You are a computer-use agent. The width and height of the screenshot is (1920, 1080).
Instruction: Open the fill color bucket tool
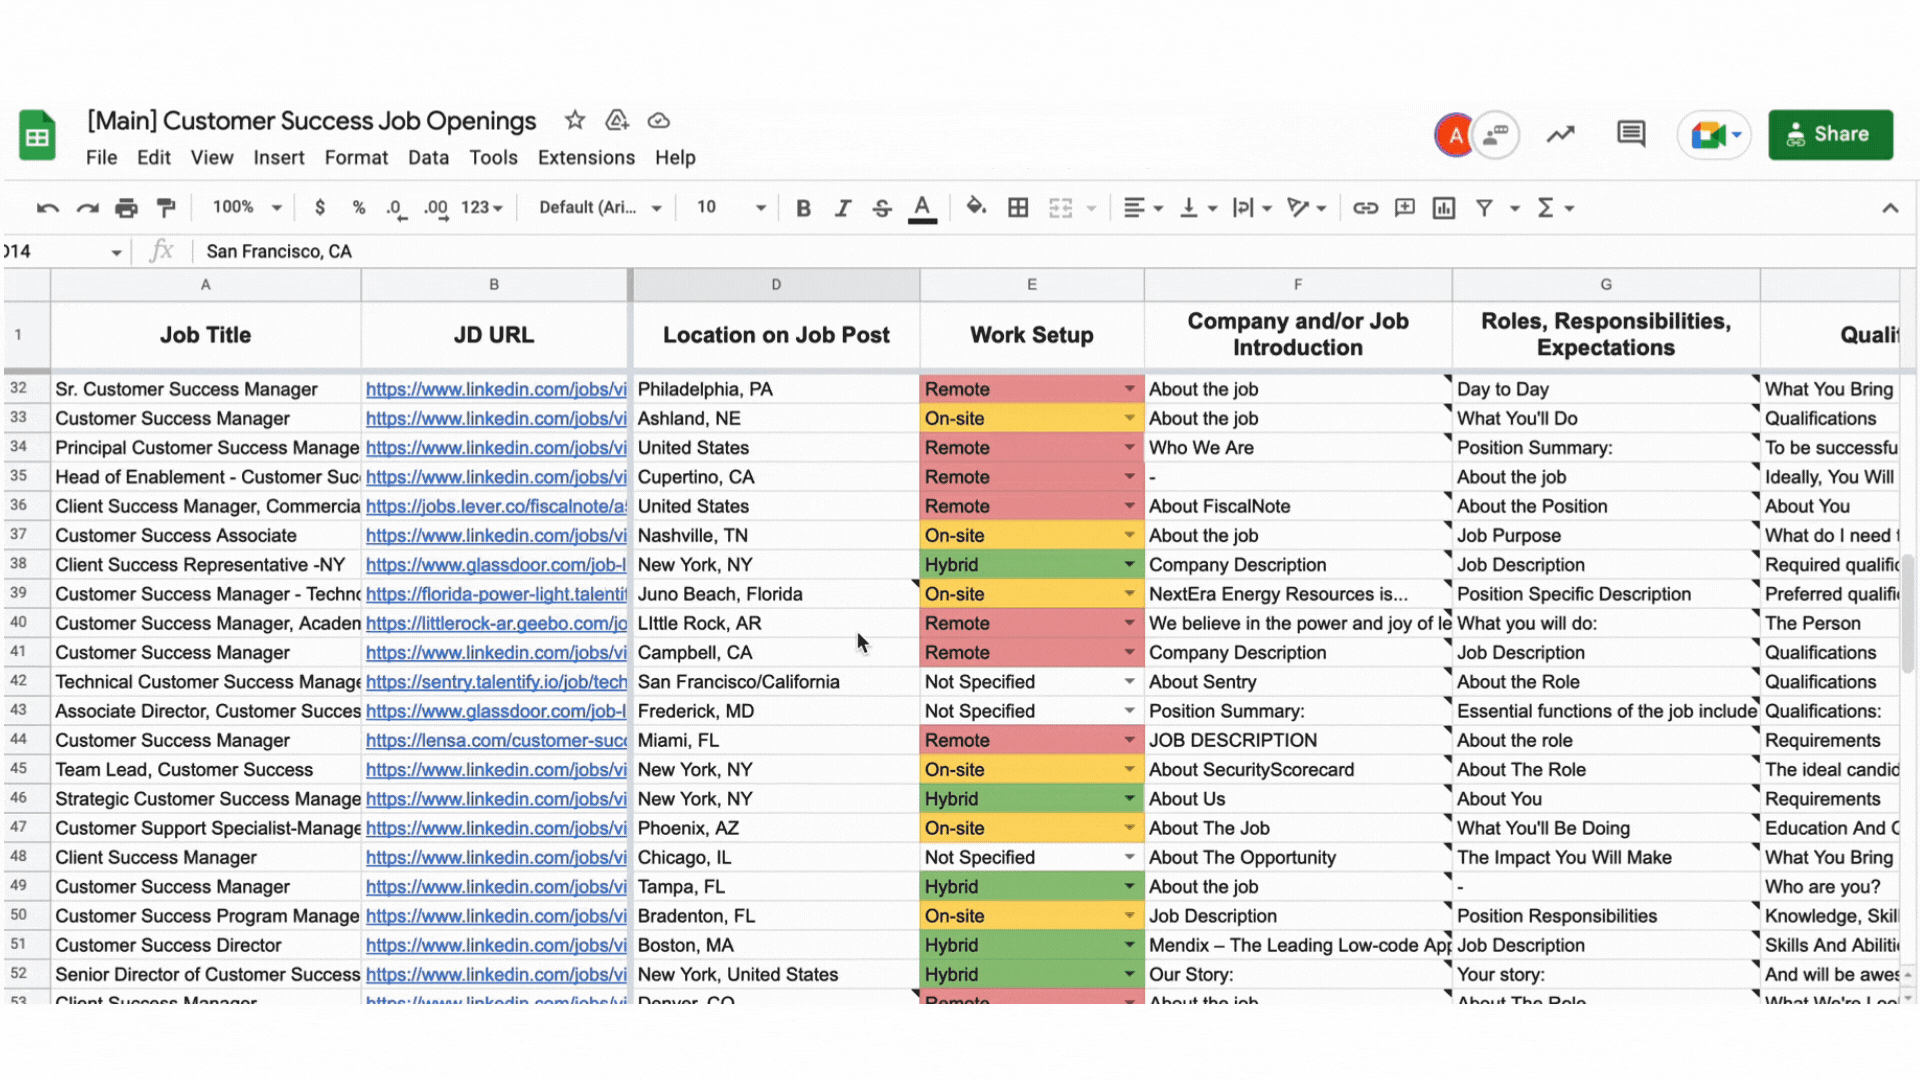pyautogui.click(x=976, y=207)
